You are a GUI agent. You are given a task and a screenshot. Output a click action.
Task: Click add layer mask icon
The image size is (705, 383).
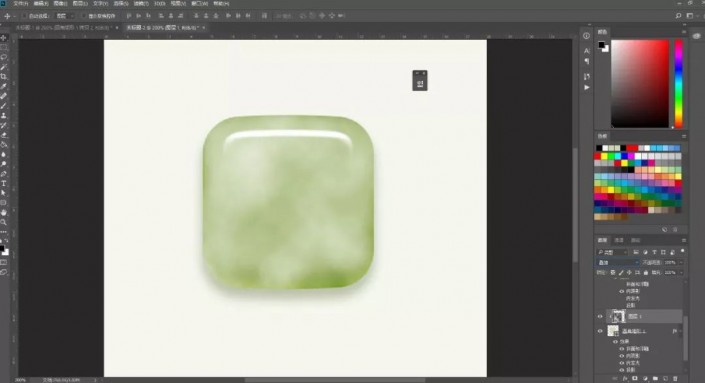pyautogui.click(x=635, y=379)
